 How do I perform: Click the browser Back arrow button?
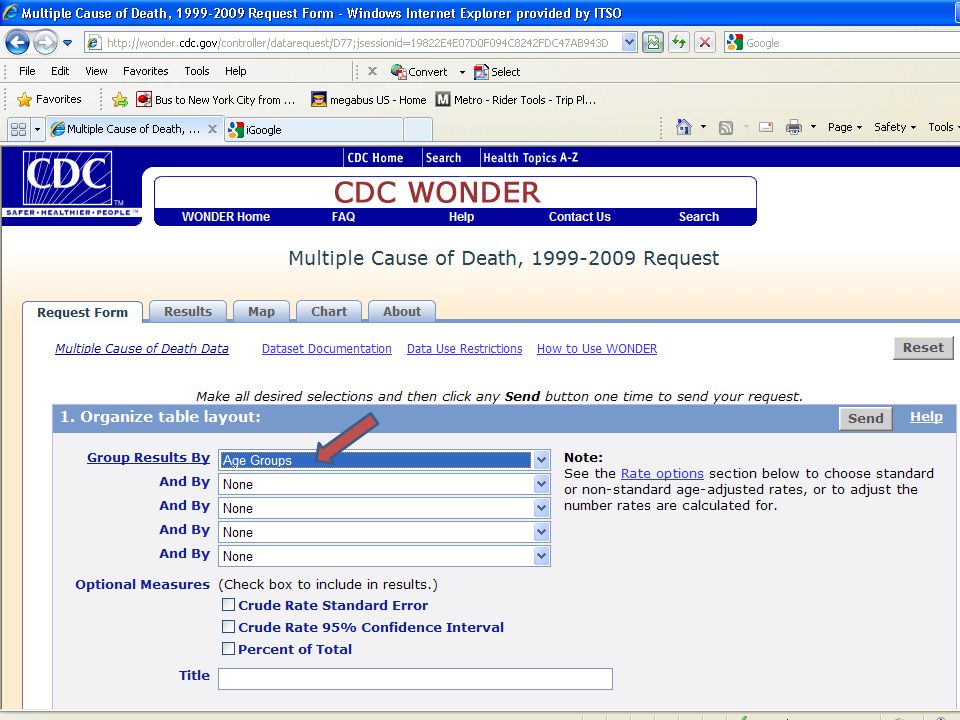click(17, 42)
